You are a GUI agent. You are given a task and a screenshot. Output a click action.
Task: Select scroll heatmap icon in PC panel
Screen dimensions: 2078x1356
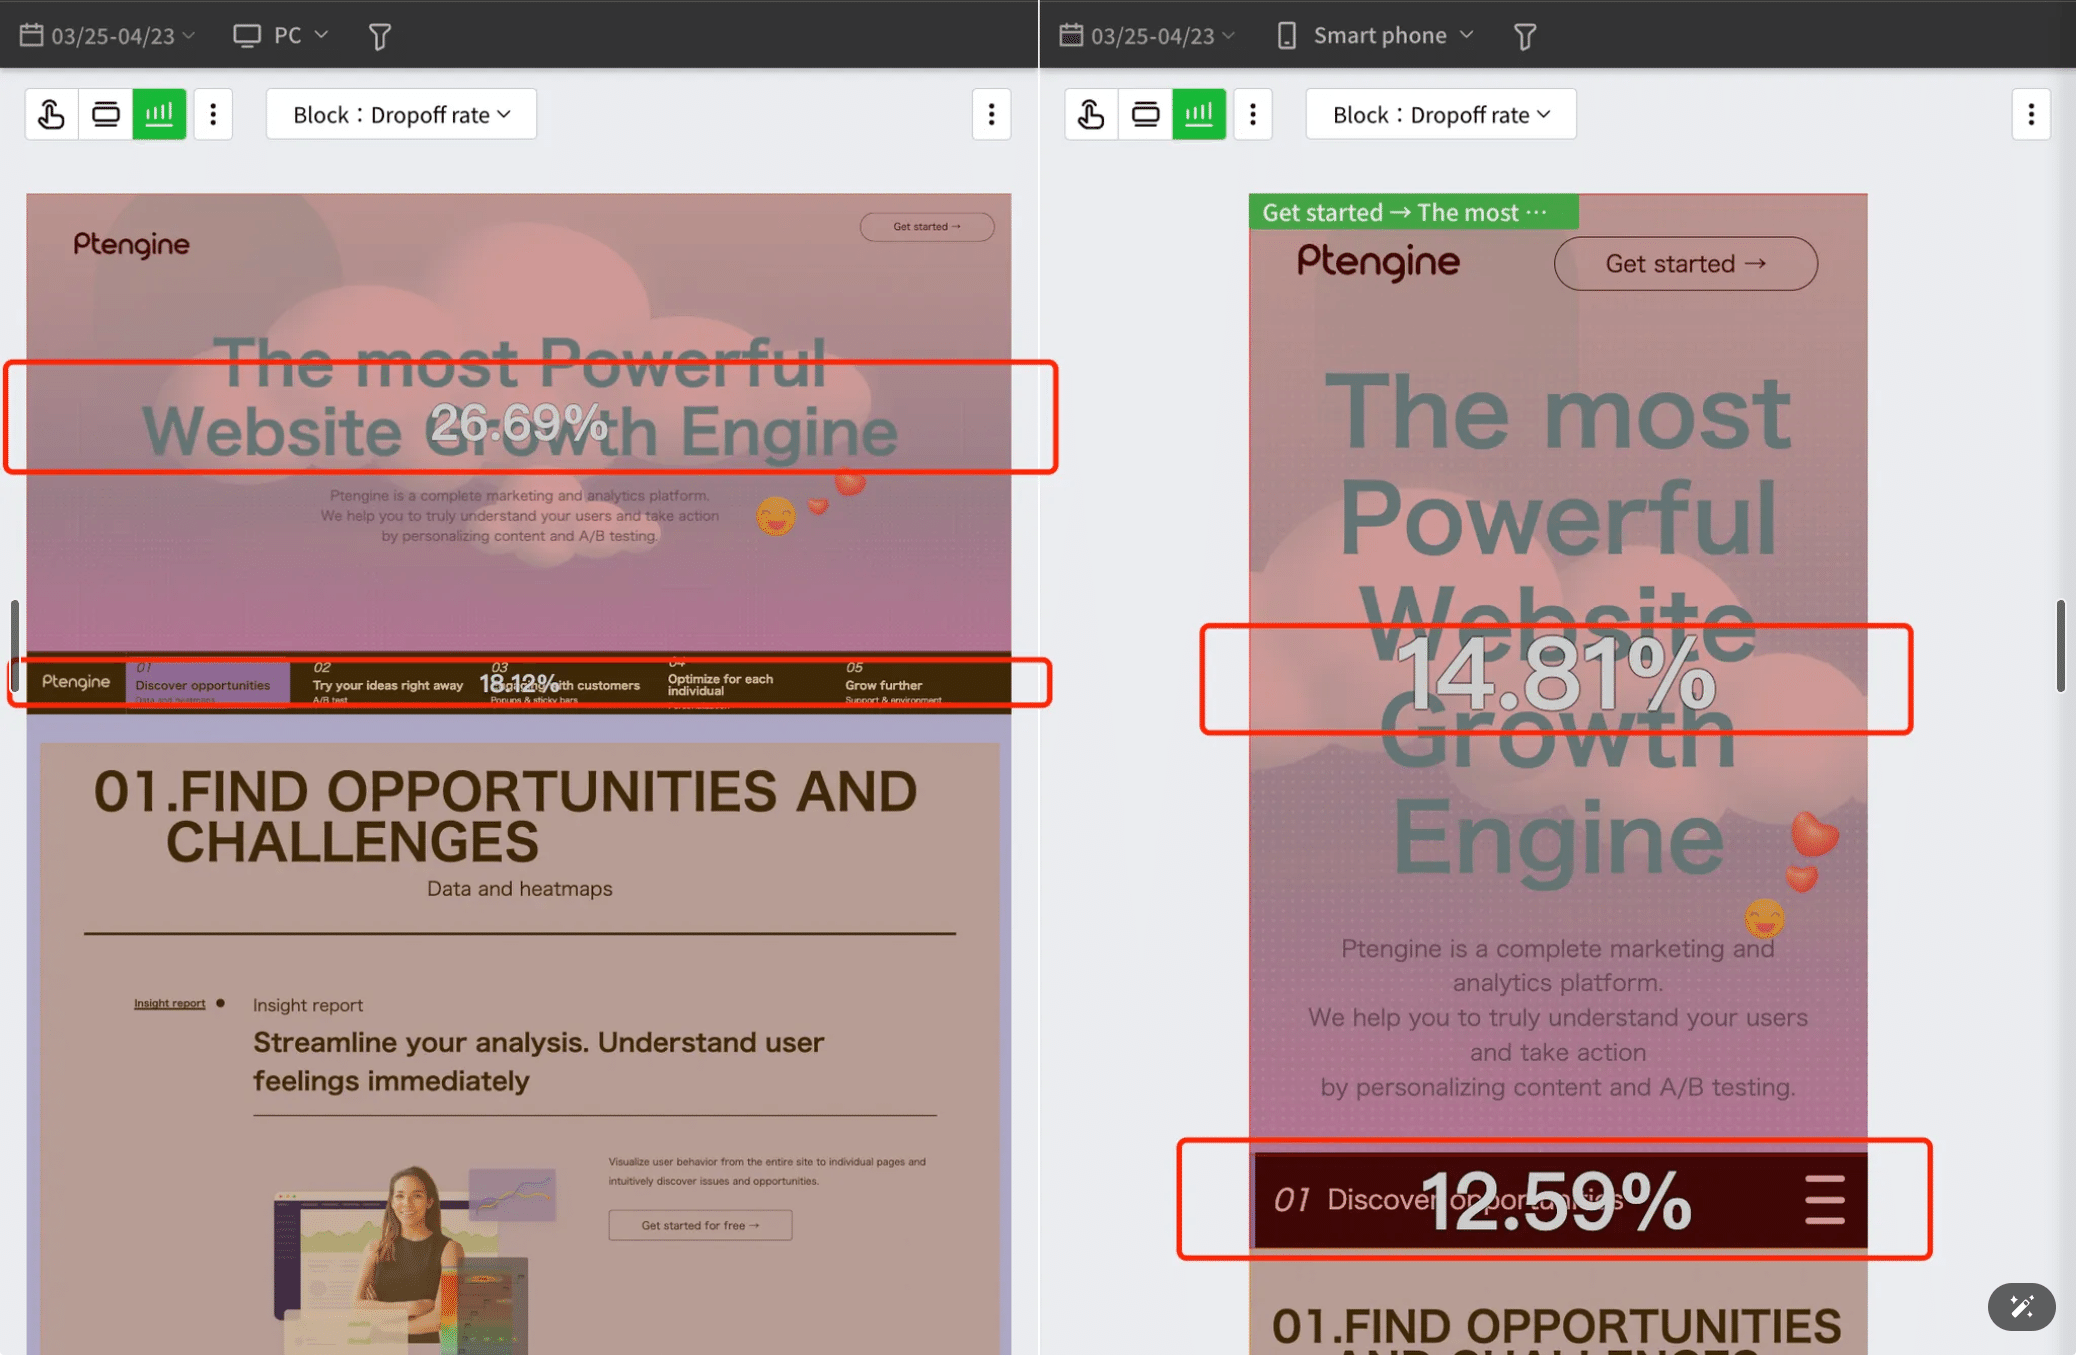(105, 114)
